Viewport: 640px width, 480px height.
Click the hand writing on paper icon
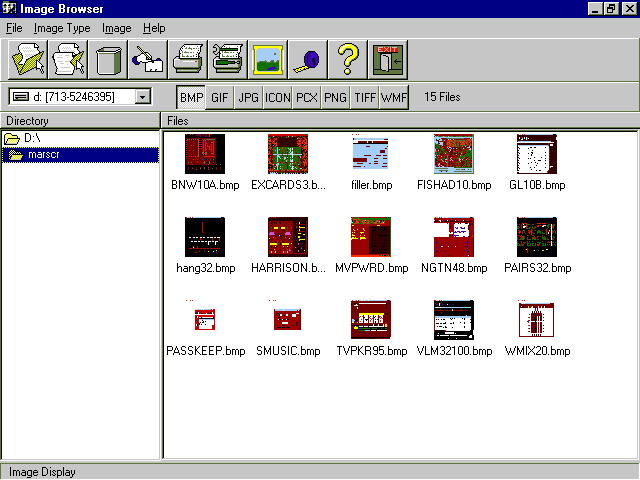click(148, 59)
